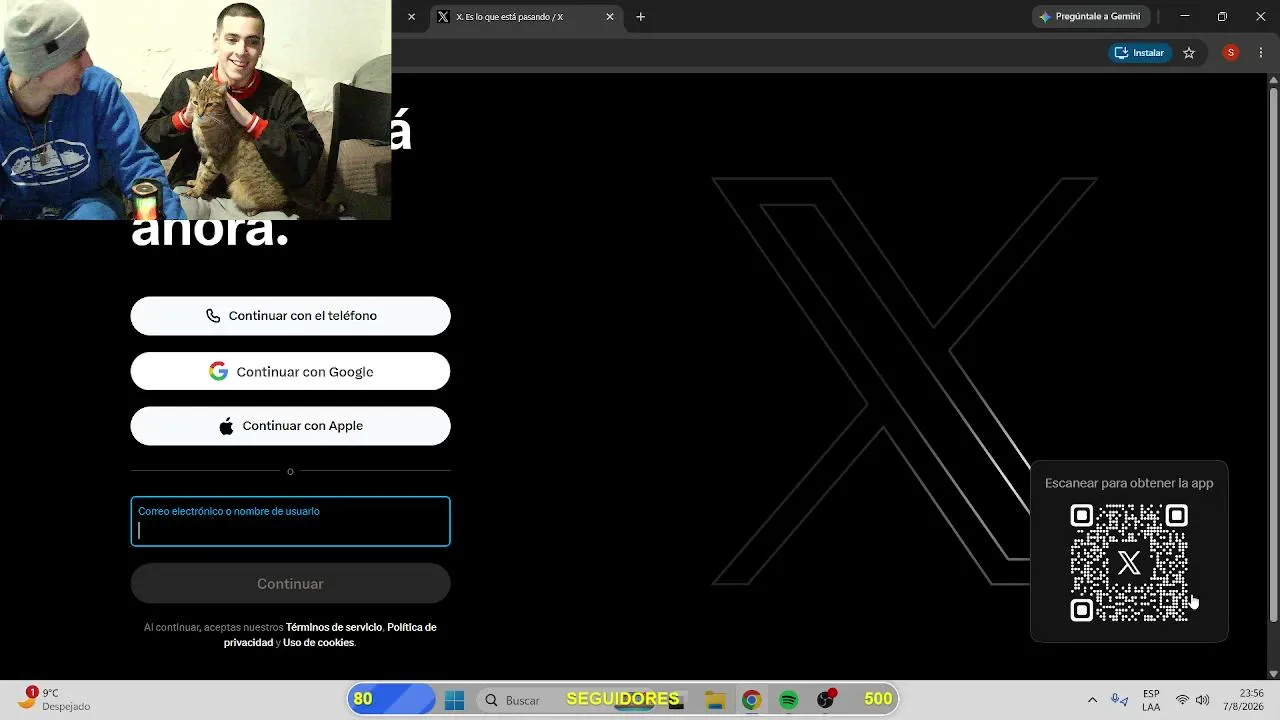
Task: Show hidden system tray icons
Action: (x=1092, y=700)
